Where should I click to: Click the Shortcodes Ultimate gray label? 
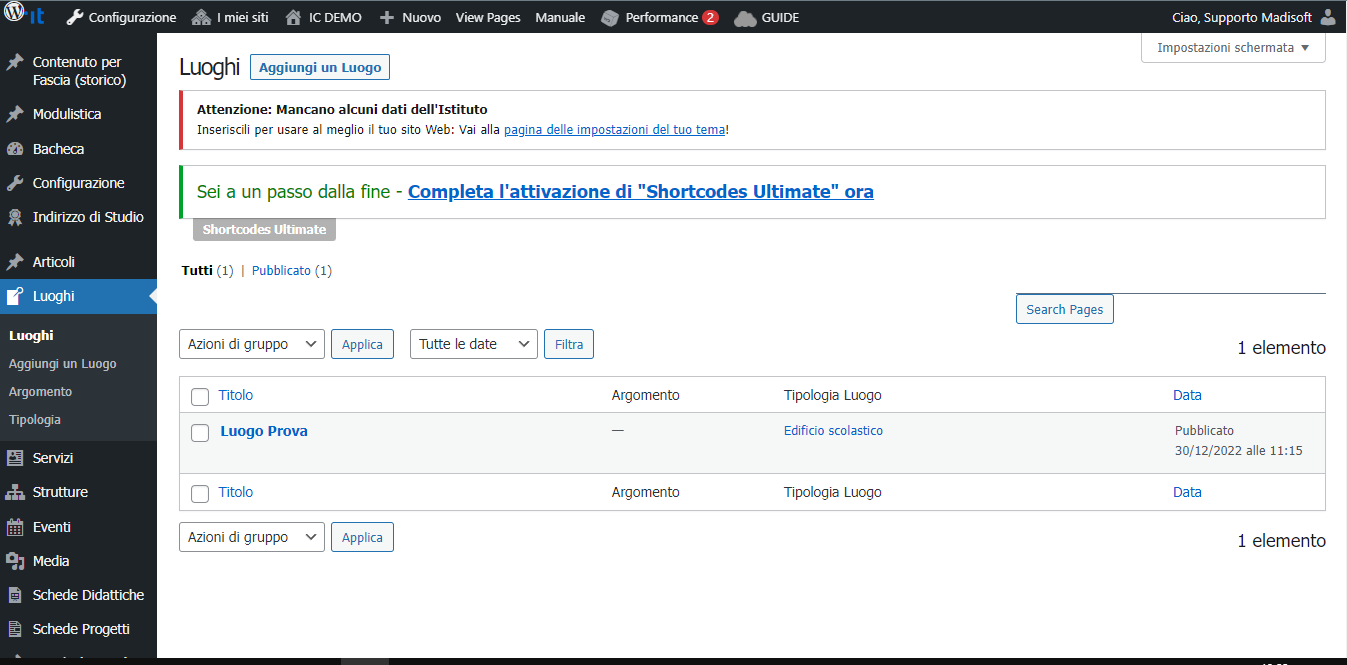tap(264, 229)
